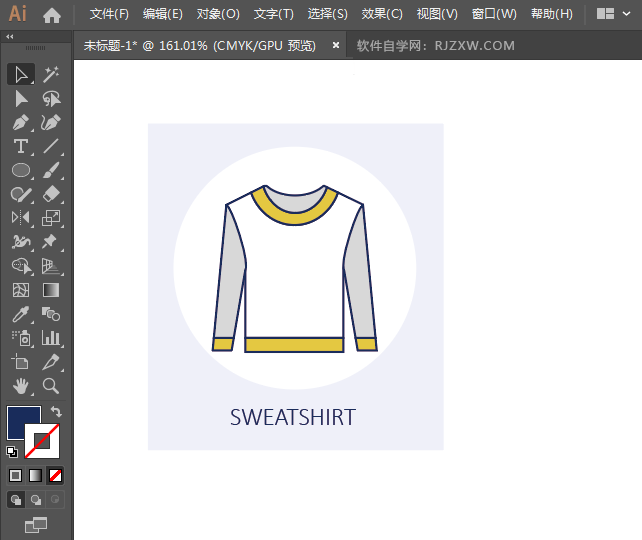This screenshot has width=642, height=540.
Task: Switch to Draw Behind mode
Action: coord(36,499)
